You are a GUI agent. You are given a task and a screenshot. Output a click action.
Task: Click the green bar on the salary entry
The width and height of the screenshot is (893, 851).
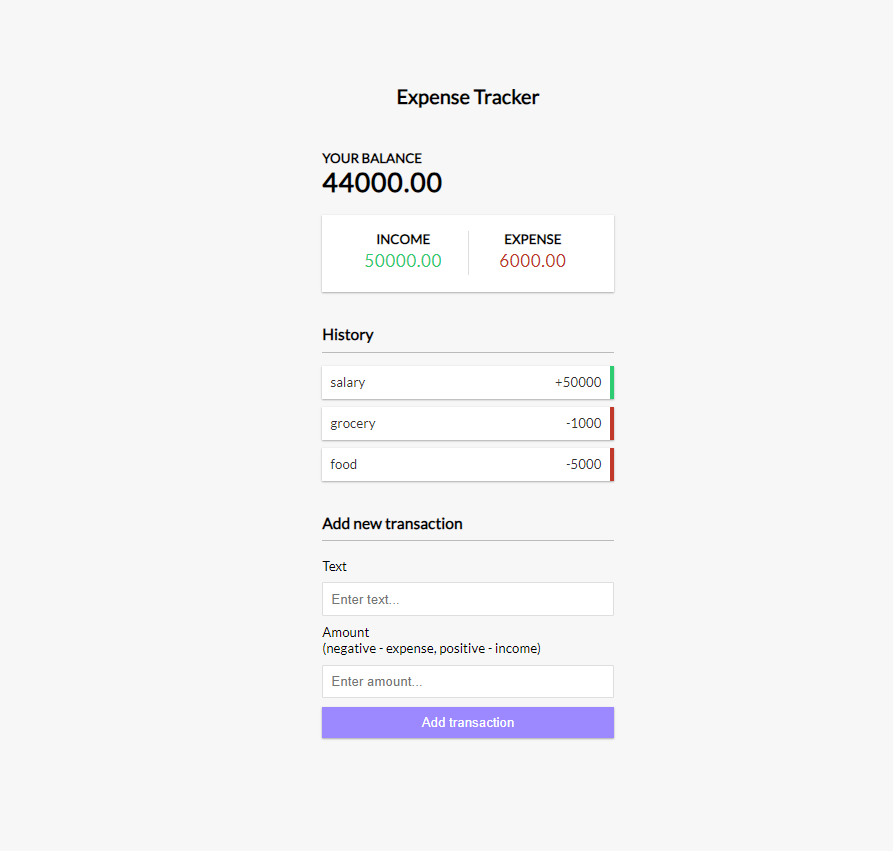tap(612, 382)
